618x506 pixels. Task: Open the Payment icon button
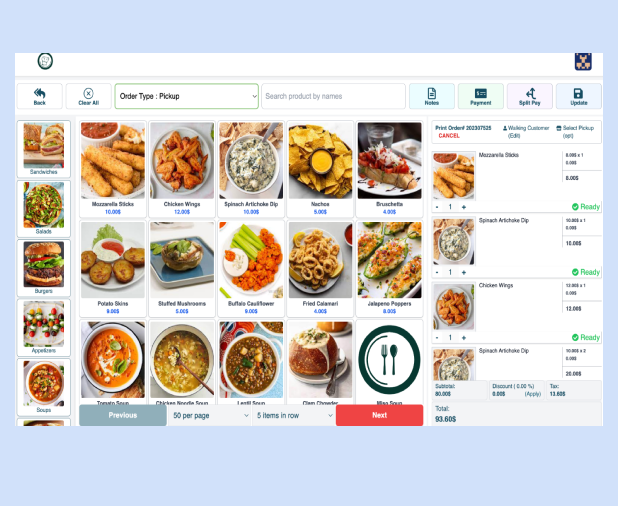(x=480, y=96)
